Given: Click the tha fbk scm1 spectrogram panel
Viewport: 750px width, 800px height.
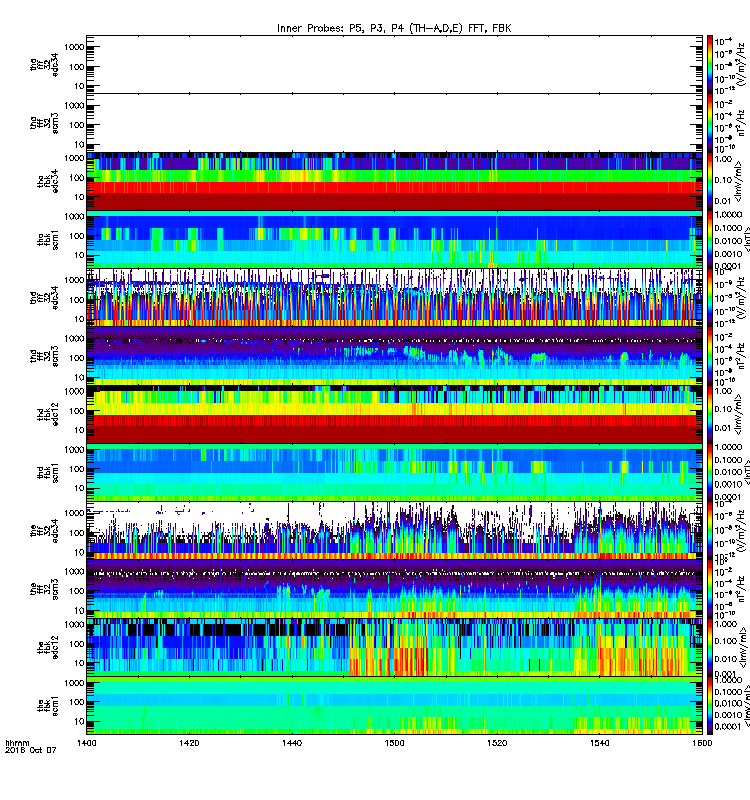Looking at the screenshot, I should click(394, 239).
